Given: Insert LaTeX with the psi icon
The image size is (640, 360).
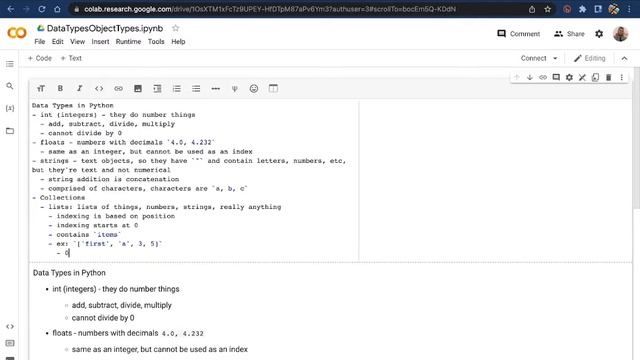Looking at the screenshot, I should (235, 89).
